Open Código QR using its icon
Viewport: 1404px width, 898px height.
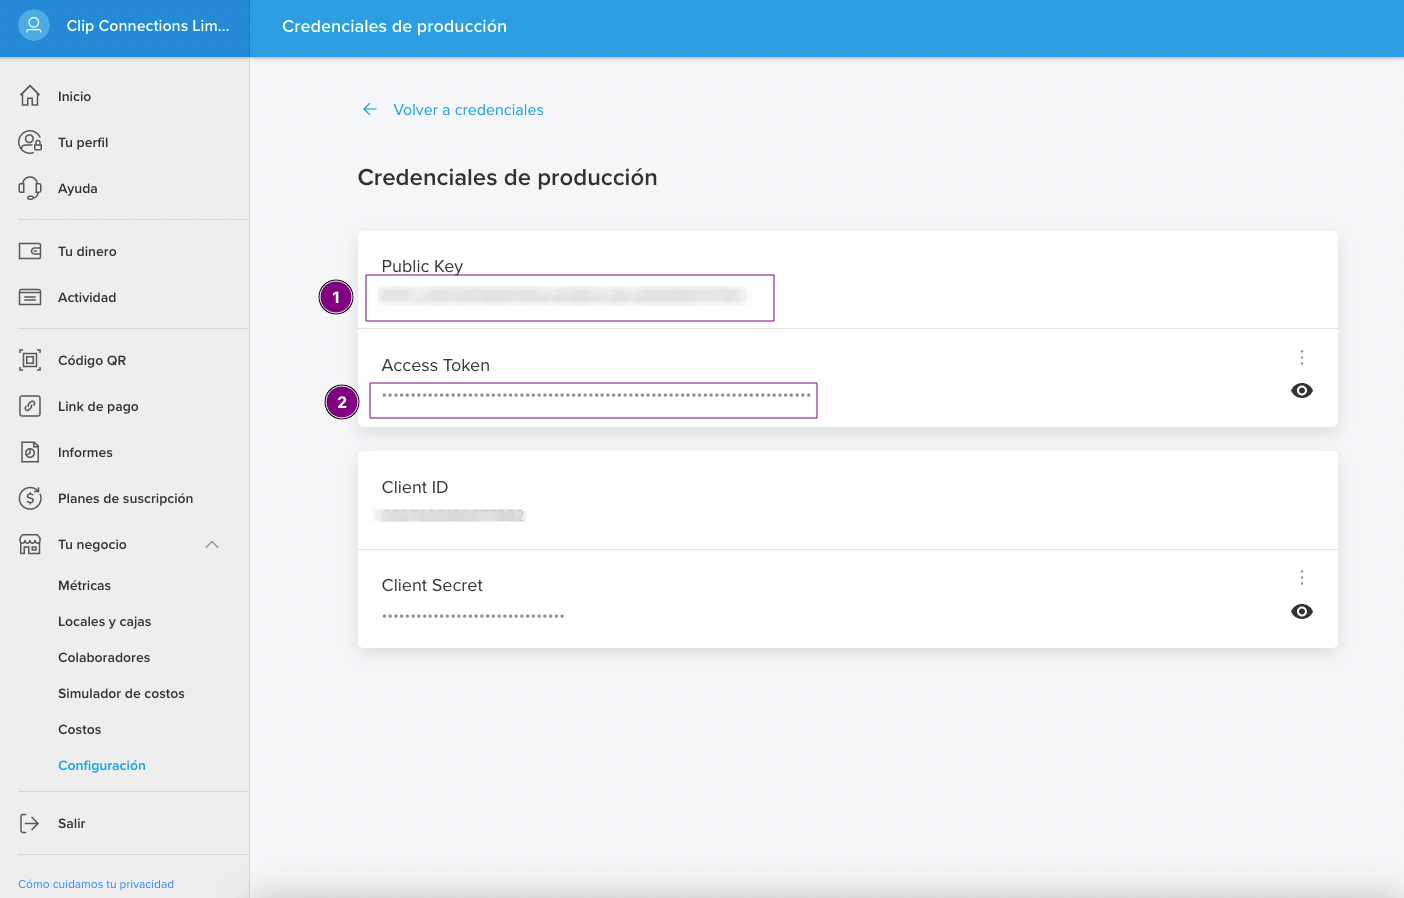[x=30, y=360]
